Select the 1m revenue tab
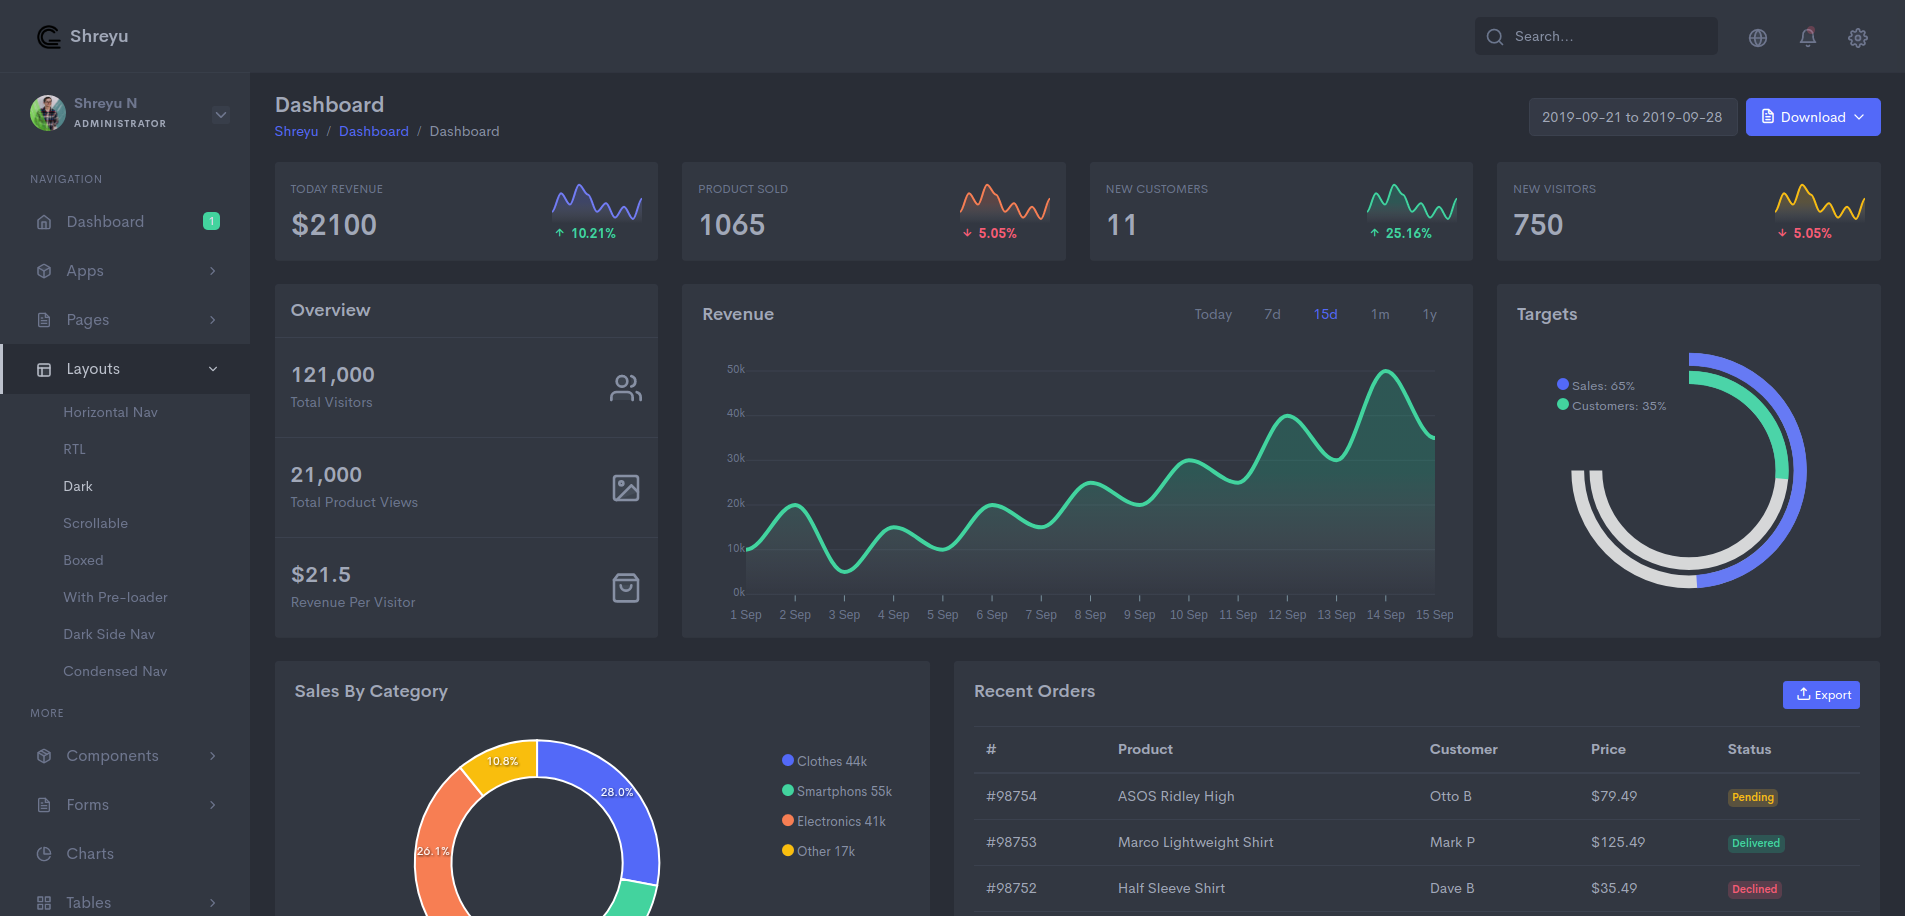 (x=1380, y=314)
